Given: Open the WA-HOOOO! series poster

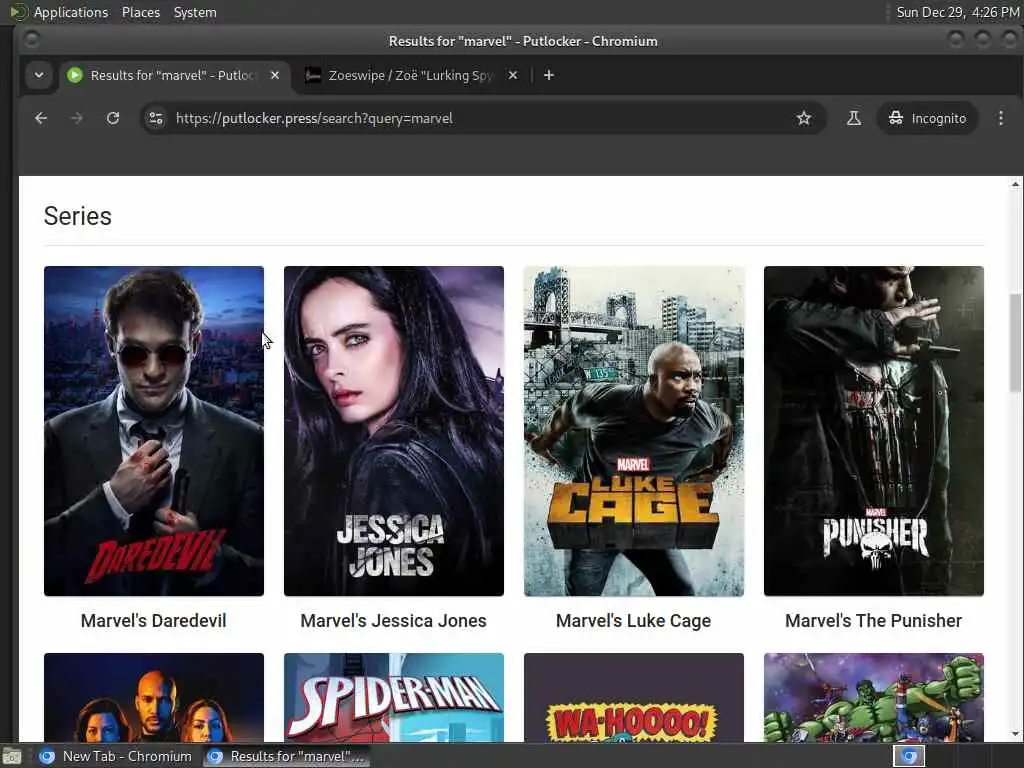Looking at the screenshot, I should pos(633,697).
